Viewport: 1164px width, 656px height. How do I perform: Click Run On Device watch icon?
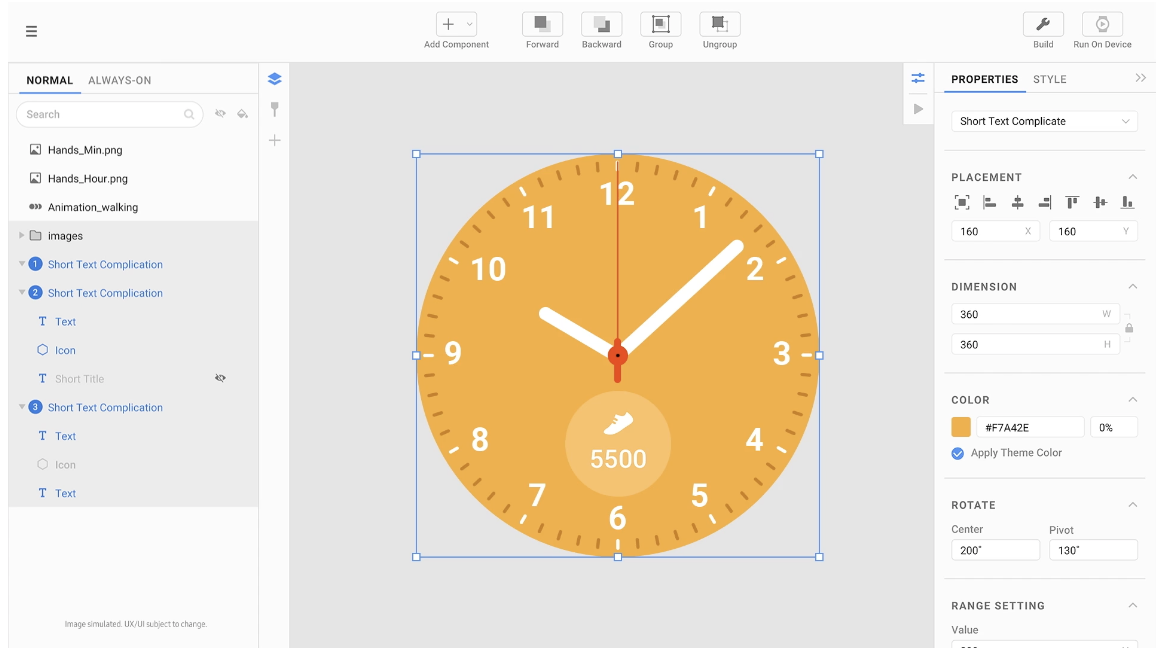coord(1102,25)
